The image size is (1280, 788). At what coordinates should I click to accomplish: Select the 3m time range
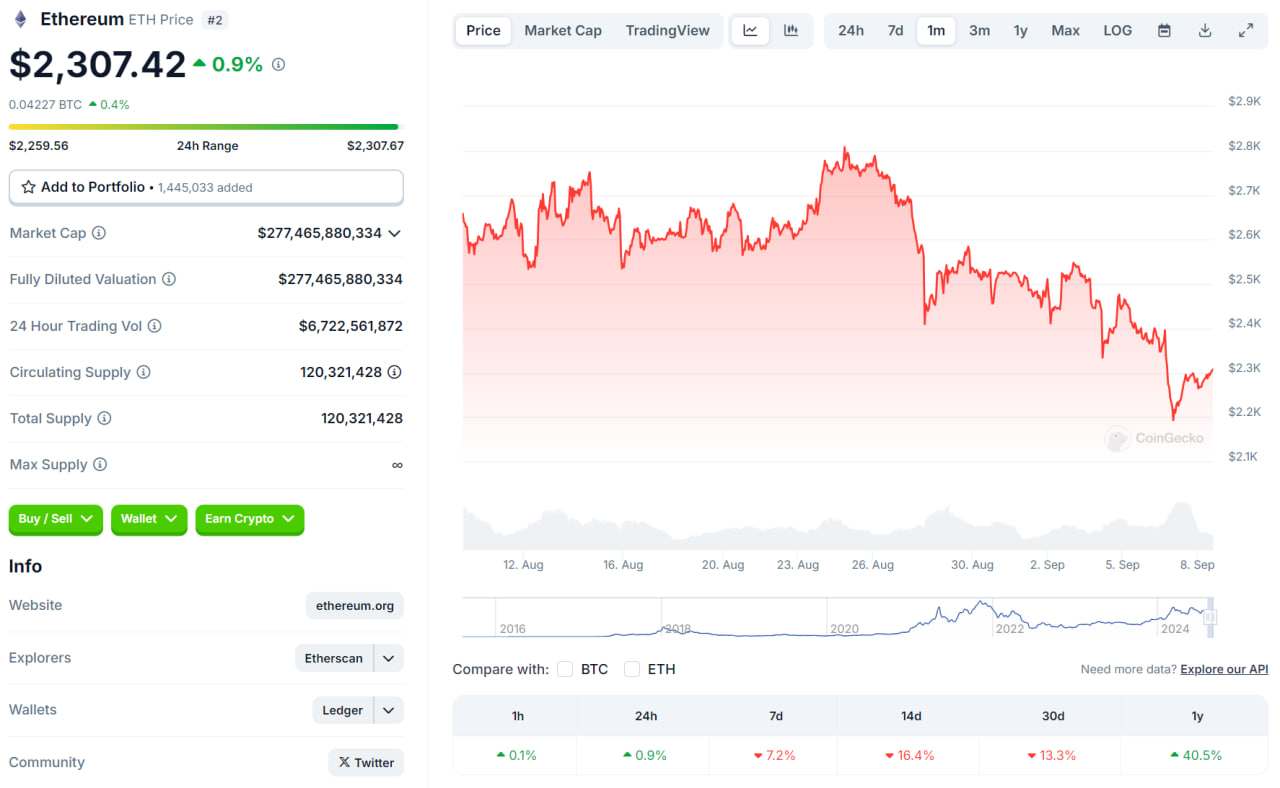coord(980,30)
